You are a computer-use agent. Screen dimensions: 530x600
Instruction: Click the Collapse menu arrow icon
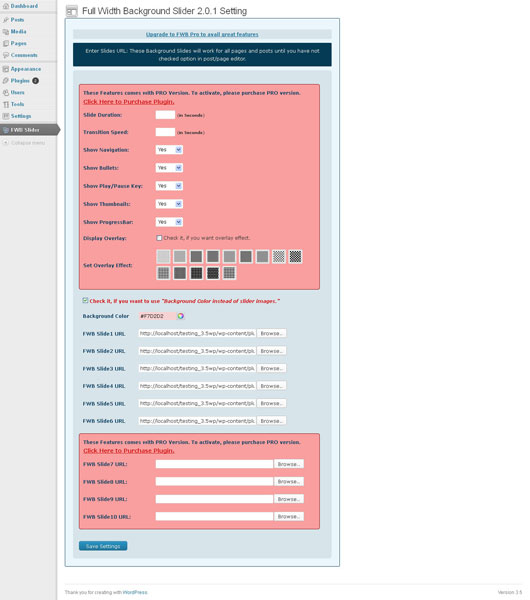coord(5,142)
